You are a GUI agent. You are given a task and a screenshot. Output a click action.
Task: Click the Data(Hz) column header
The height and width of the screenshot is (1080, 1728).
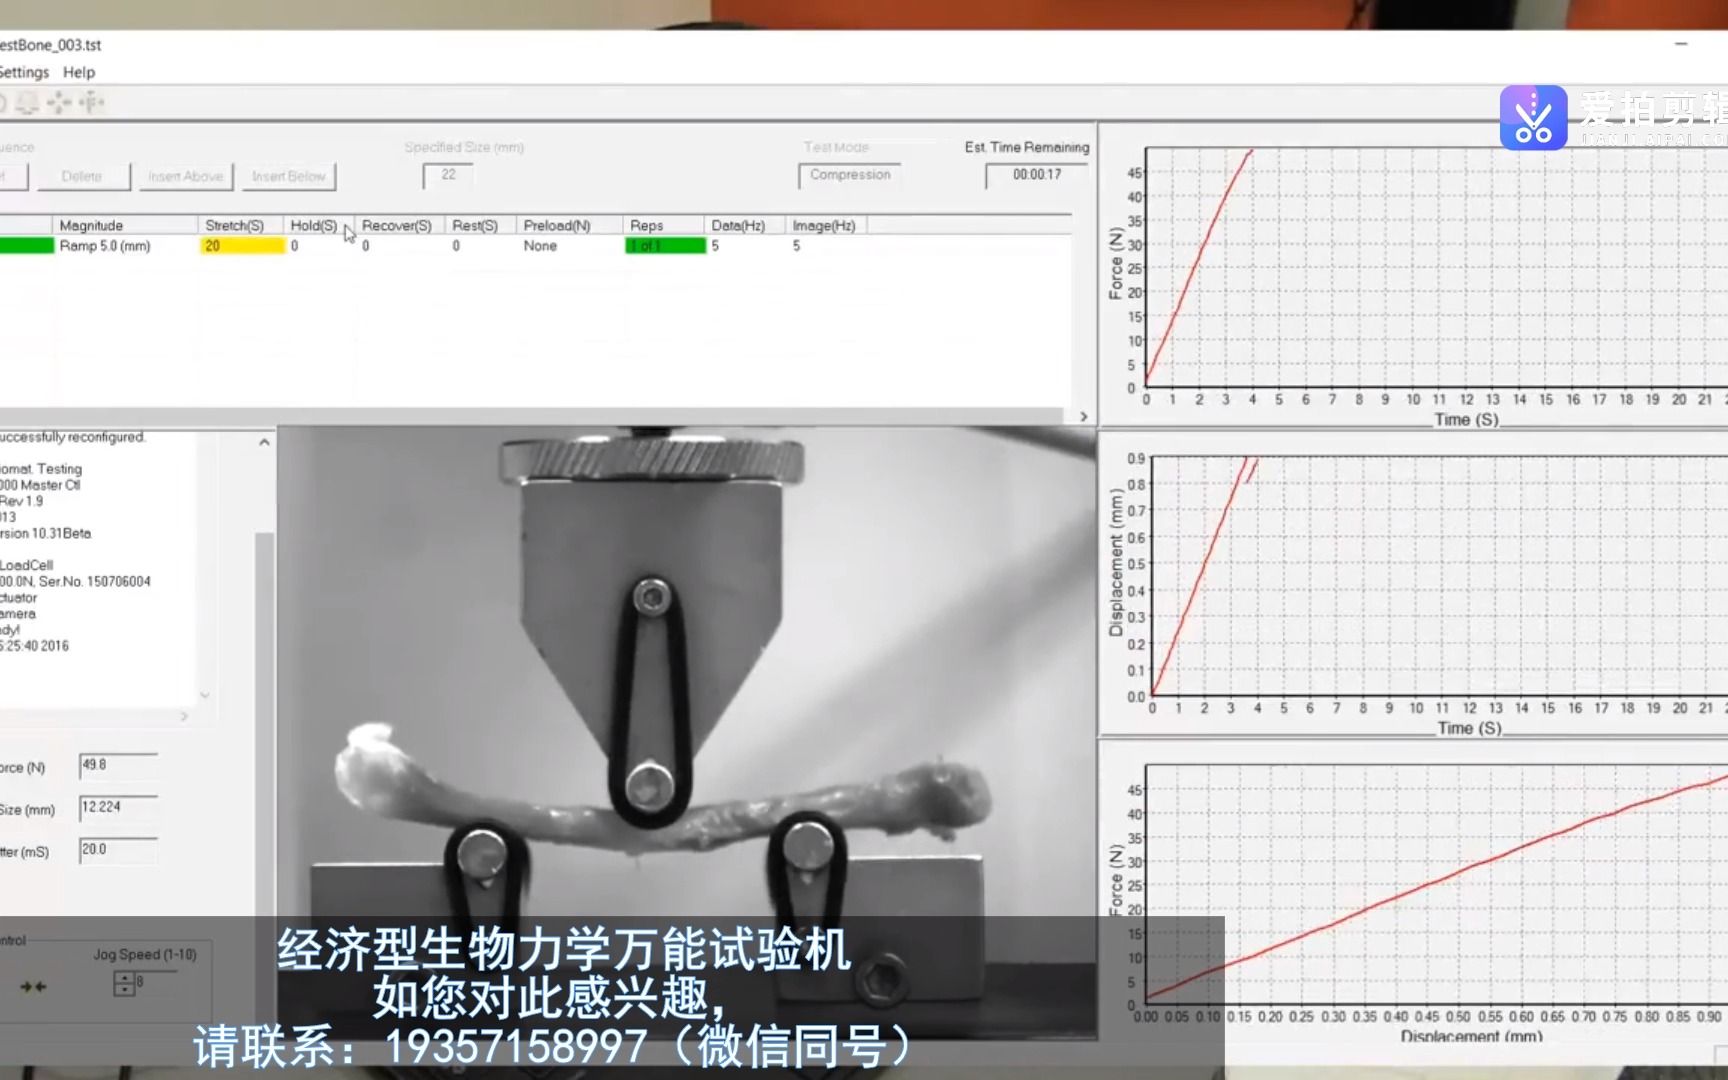coord(744,226)
